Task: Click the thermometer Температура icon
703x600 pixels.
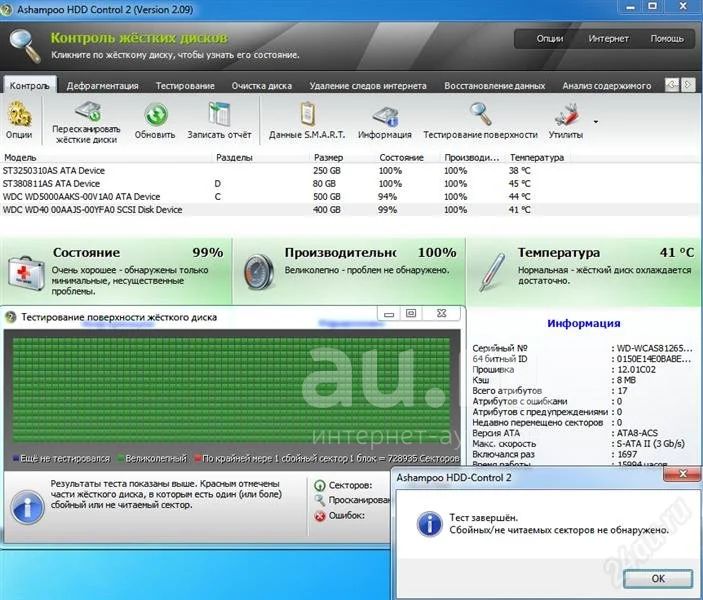Action: (x=492, y=272)
